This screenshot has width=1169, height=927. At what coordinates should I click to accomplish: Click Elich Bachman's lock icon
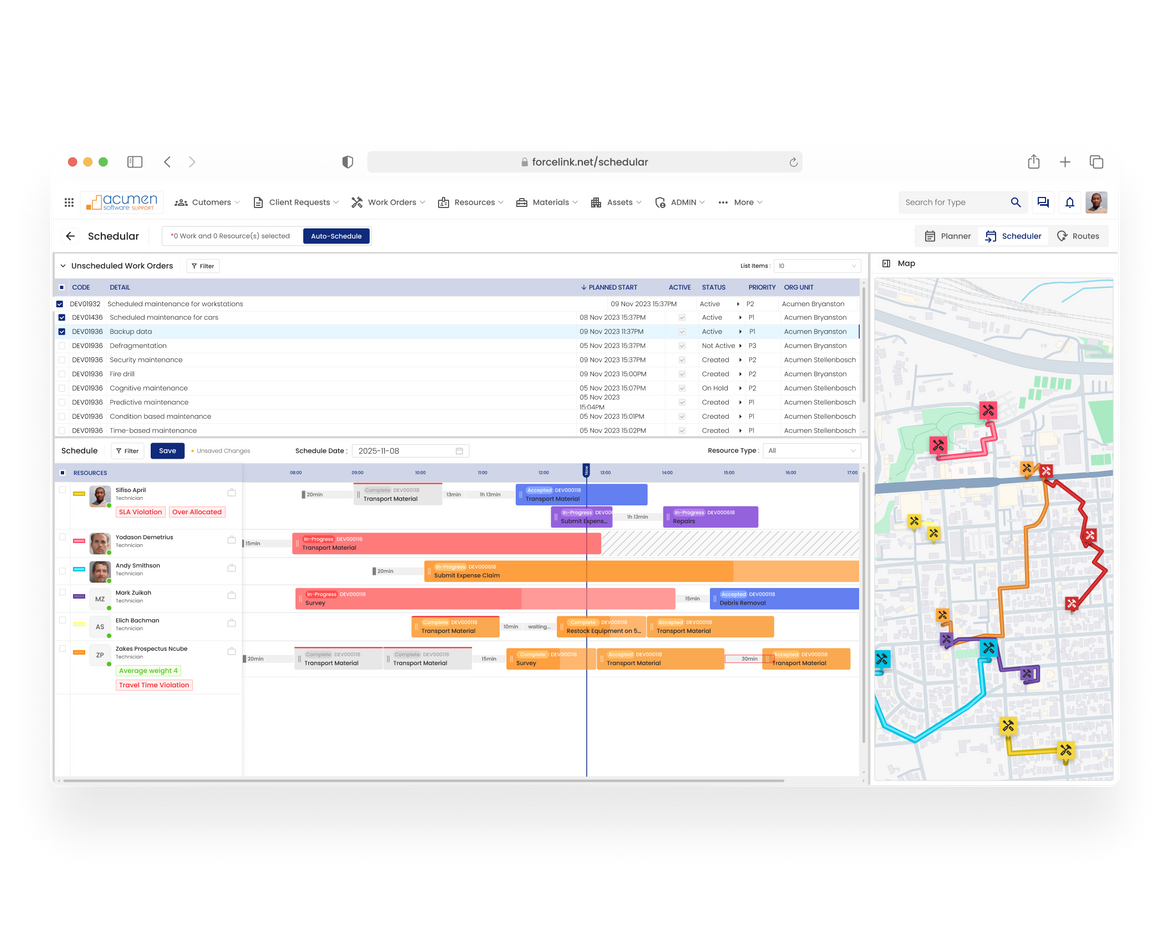pos(232,623)
